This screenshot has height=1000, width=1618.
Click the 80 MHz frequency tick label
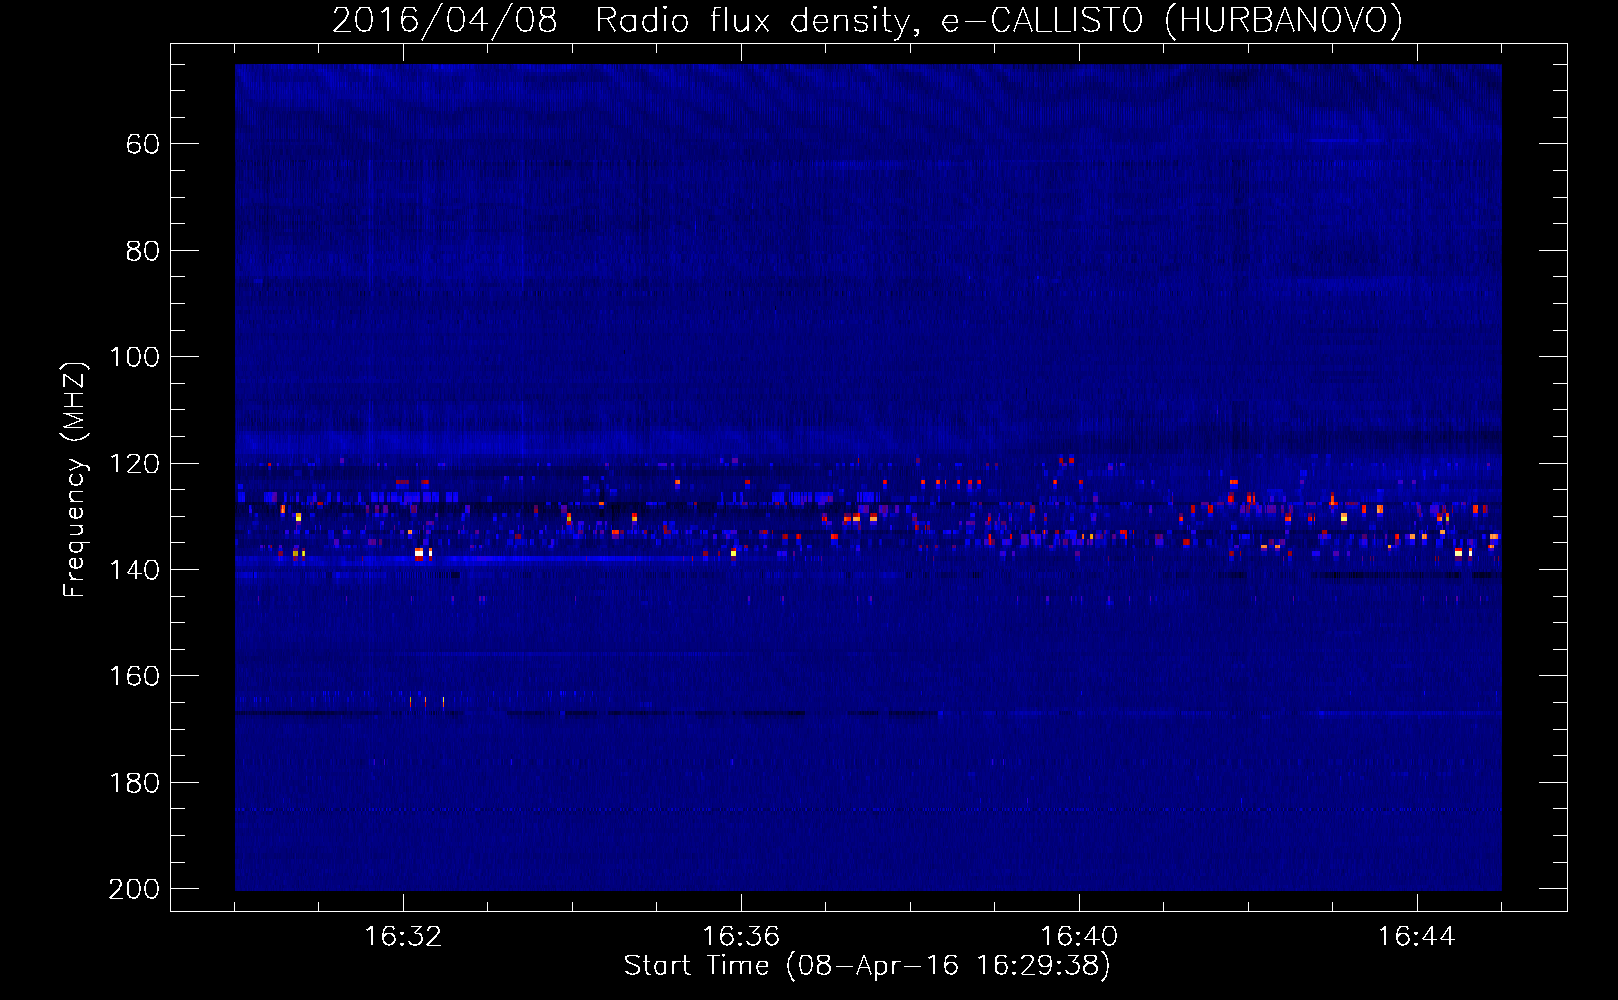(142, 251)
